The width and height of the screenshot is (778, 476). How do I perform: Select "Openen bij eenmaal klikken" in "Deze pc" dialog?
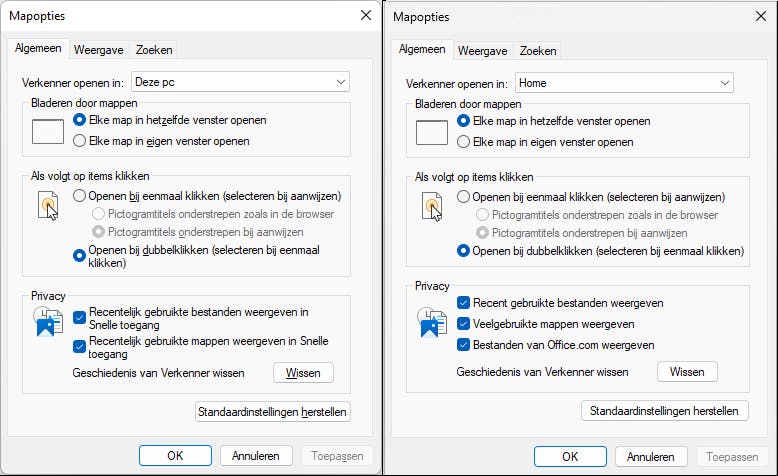80,196
